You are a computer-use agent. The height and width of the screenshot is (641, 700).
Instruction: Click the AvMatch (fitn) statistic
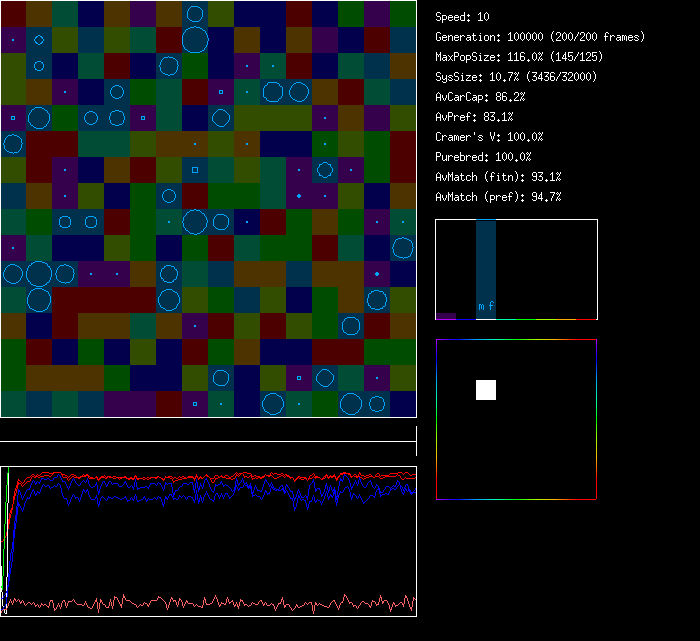point(498,177)
